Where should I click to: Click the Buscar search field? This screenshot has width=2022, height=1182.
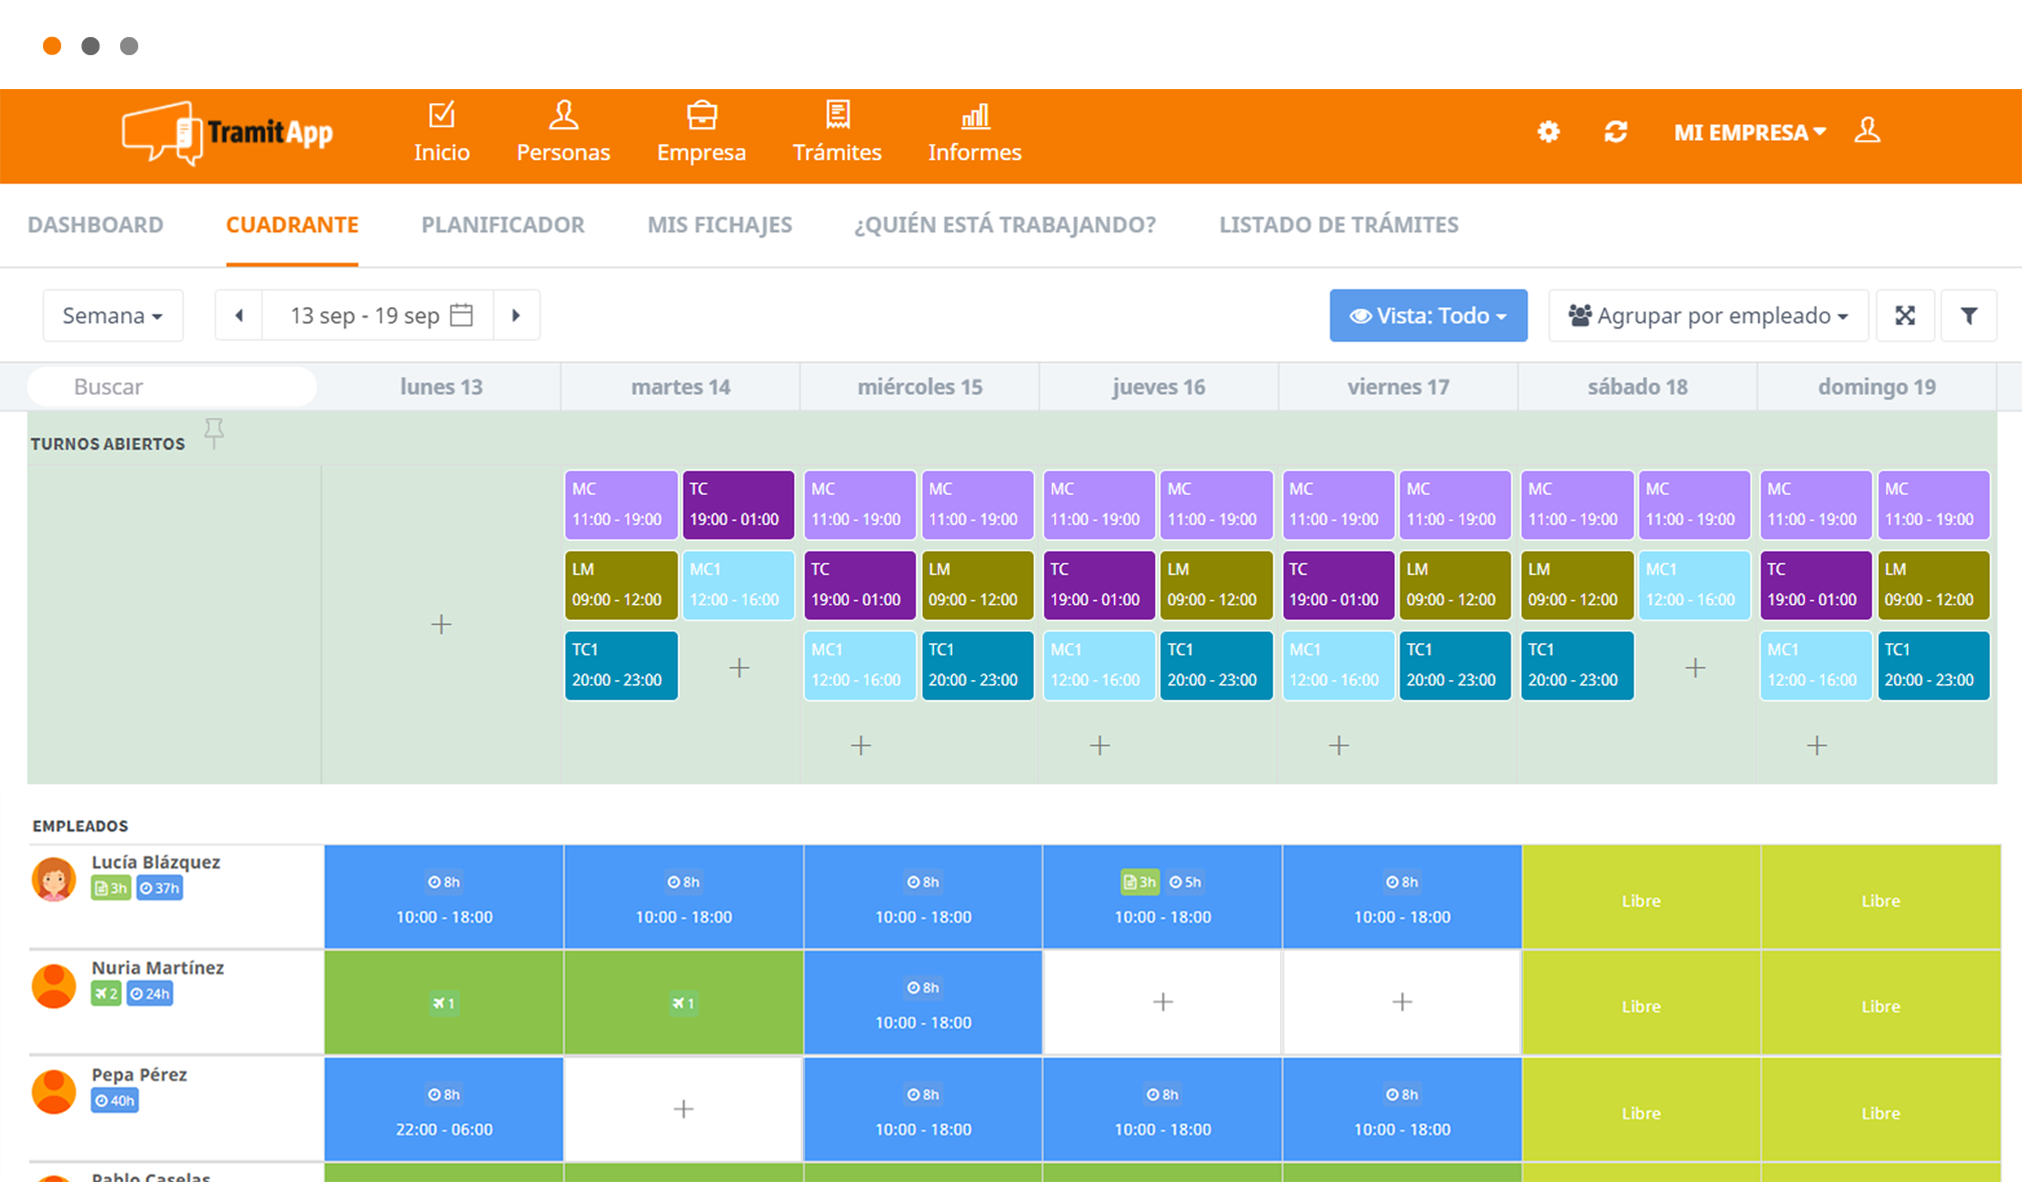172,387
